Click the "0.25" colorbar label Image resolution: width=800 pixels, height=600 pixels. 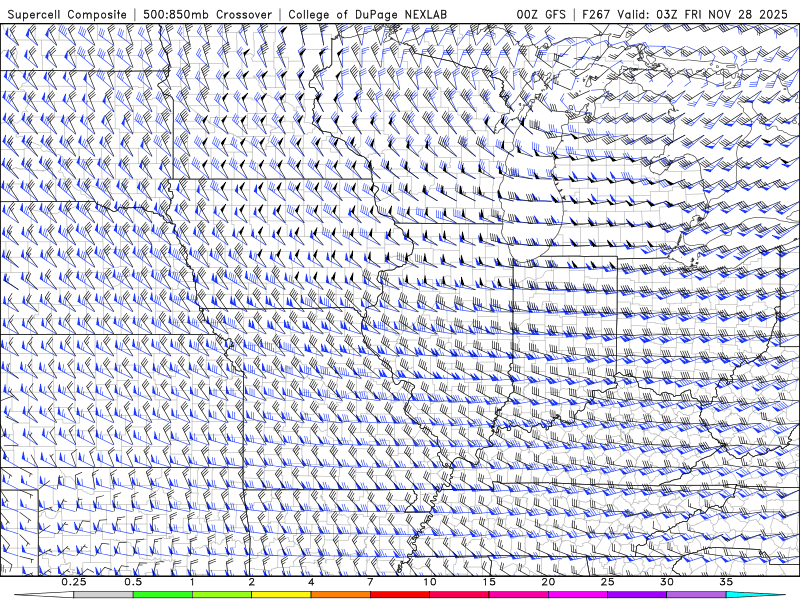(74, 582)
